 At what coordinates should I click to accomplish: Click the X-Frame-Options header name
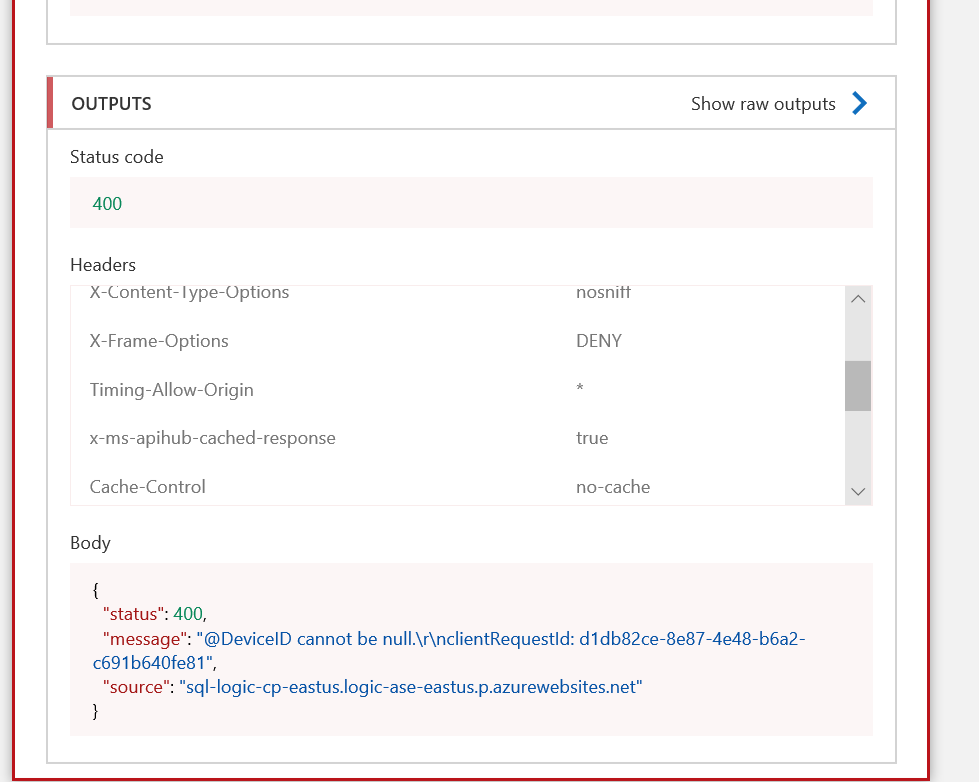pyautogui.click(x=159, y=341)
